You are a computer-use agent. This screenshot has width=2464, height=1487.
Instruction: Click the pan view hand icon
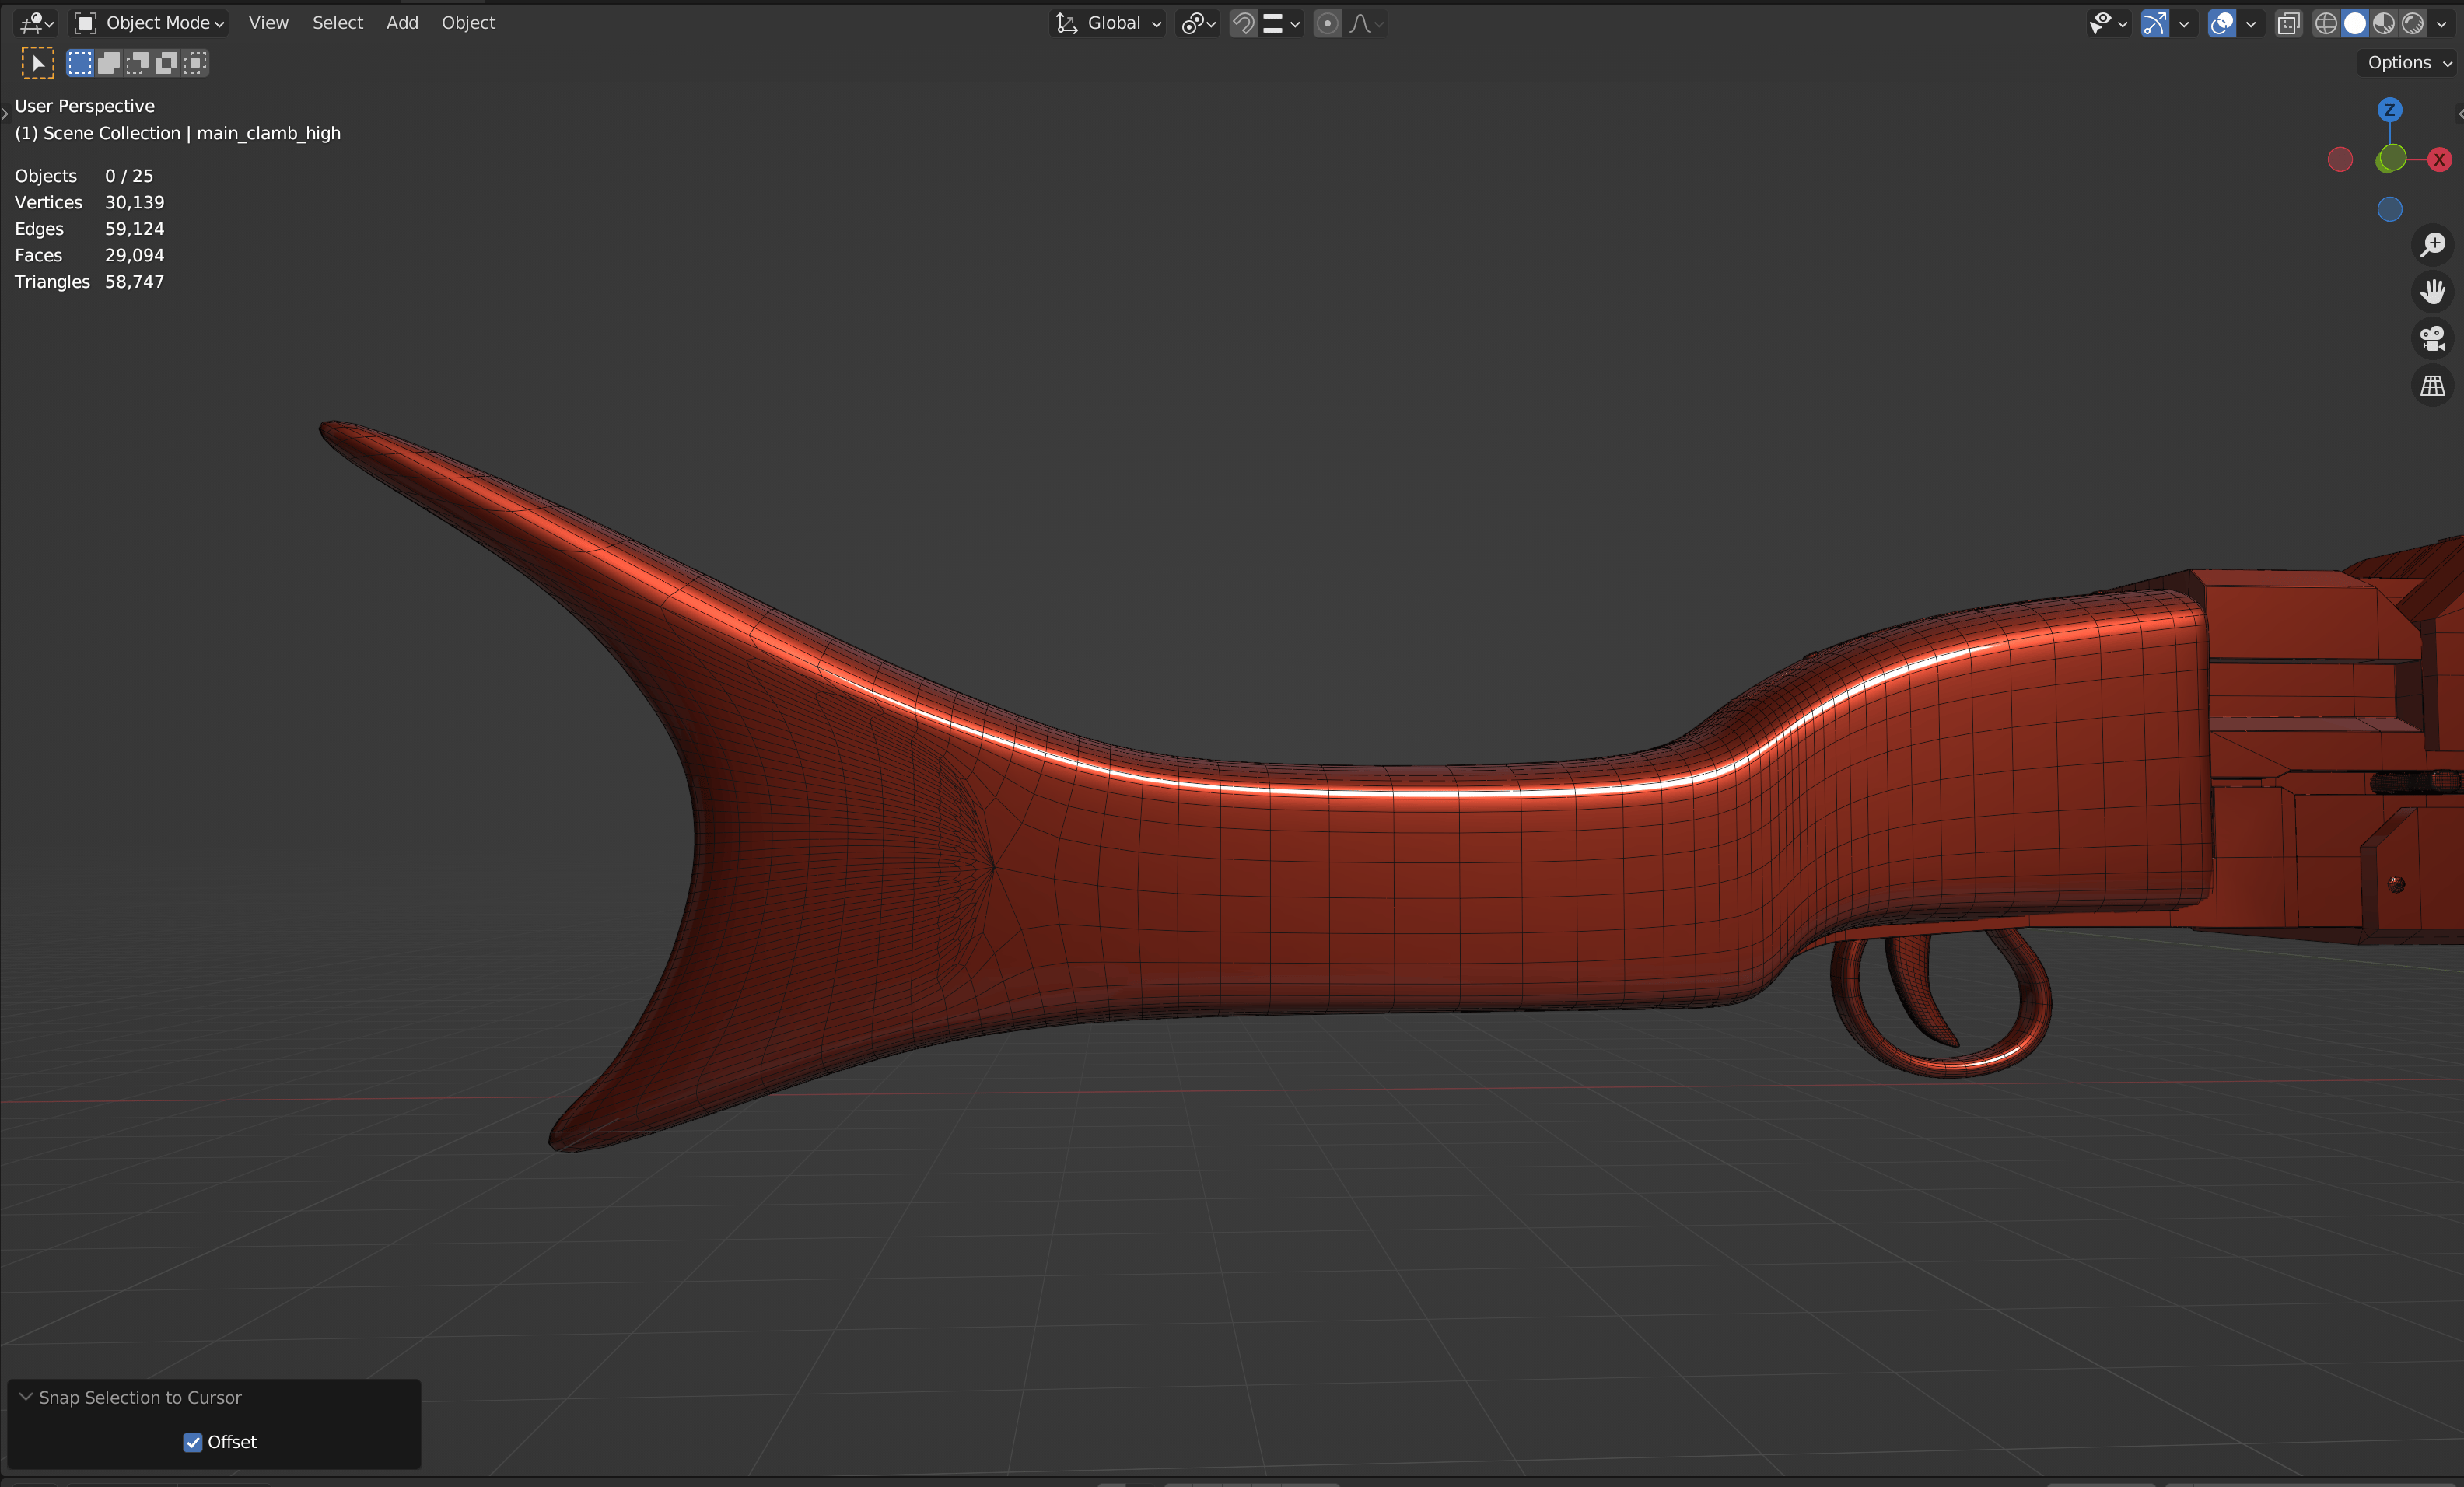[x=2432, y=291]
